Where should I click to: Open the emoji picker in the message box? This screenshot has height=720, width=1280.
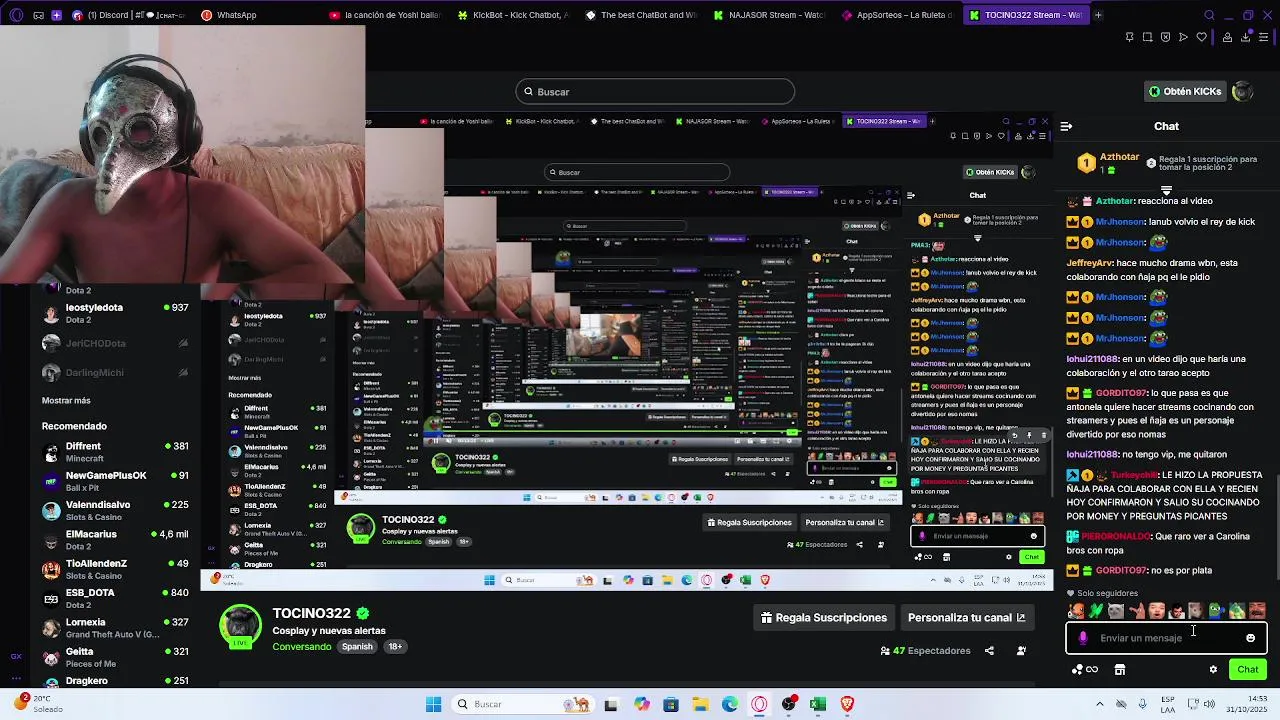[1250, 638]
